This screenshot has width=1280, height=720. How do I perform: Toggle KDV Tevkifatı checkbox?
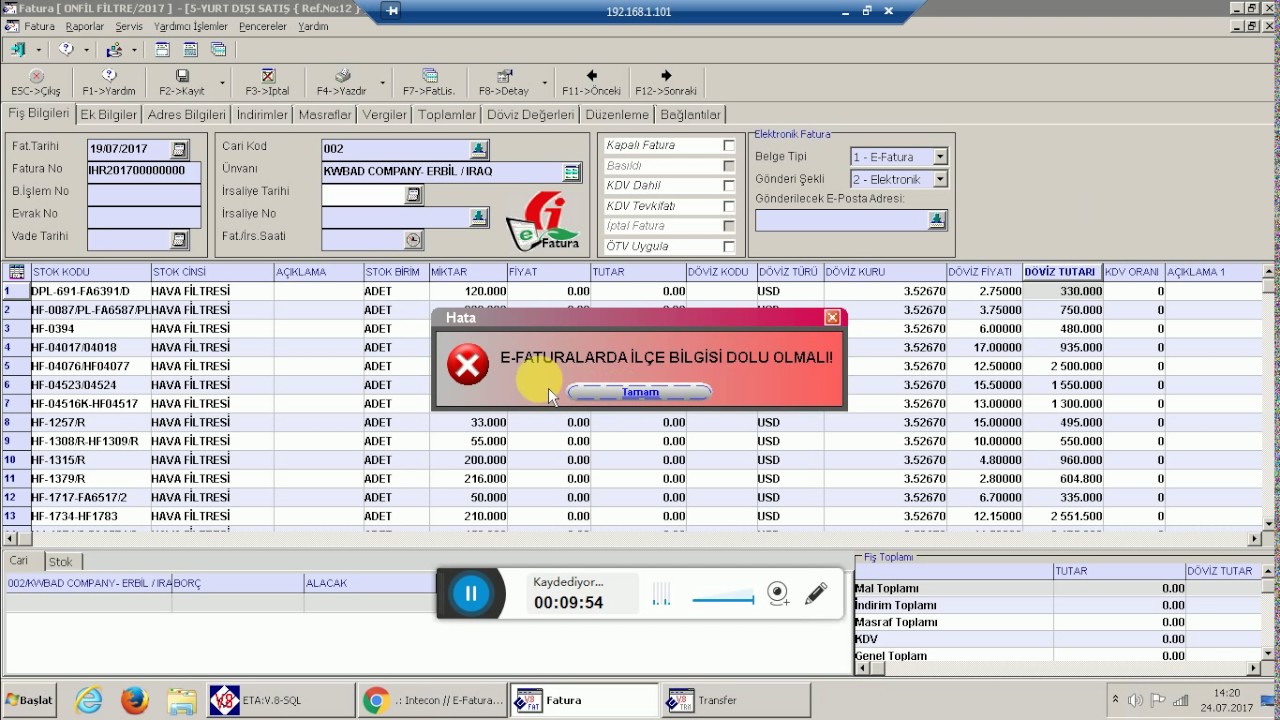729,206
